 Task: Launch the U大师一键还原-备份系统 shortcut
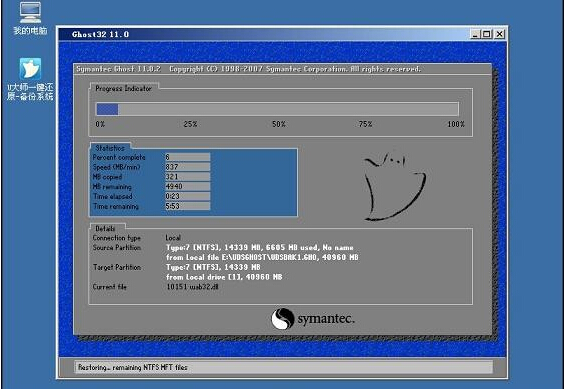[x=30, y=79]
